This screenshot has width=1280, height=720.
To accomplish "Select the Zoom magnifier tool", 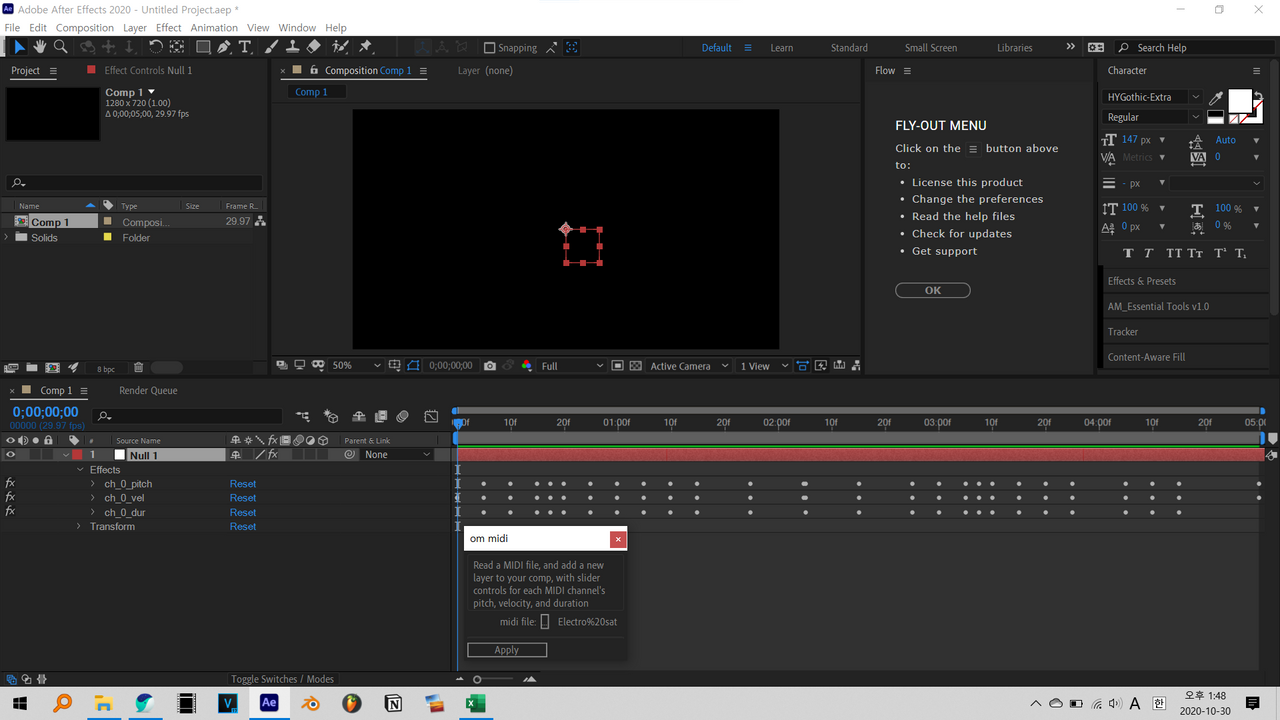I will [61, 47].
